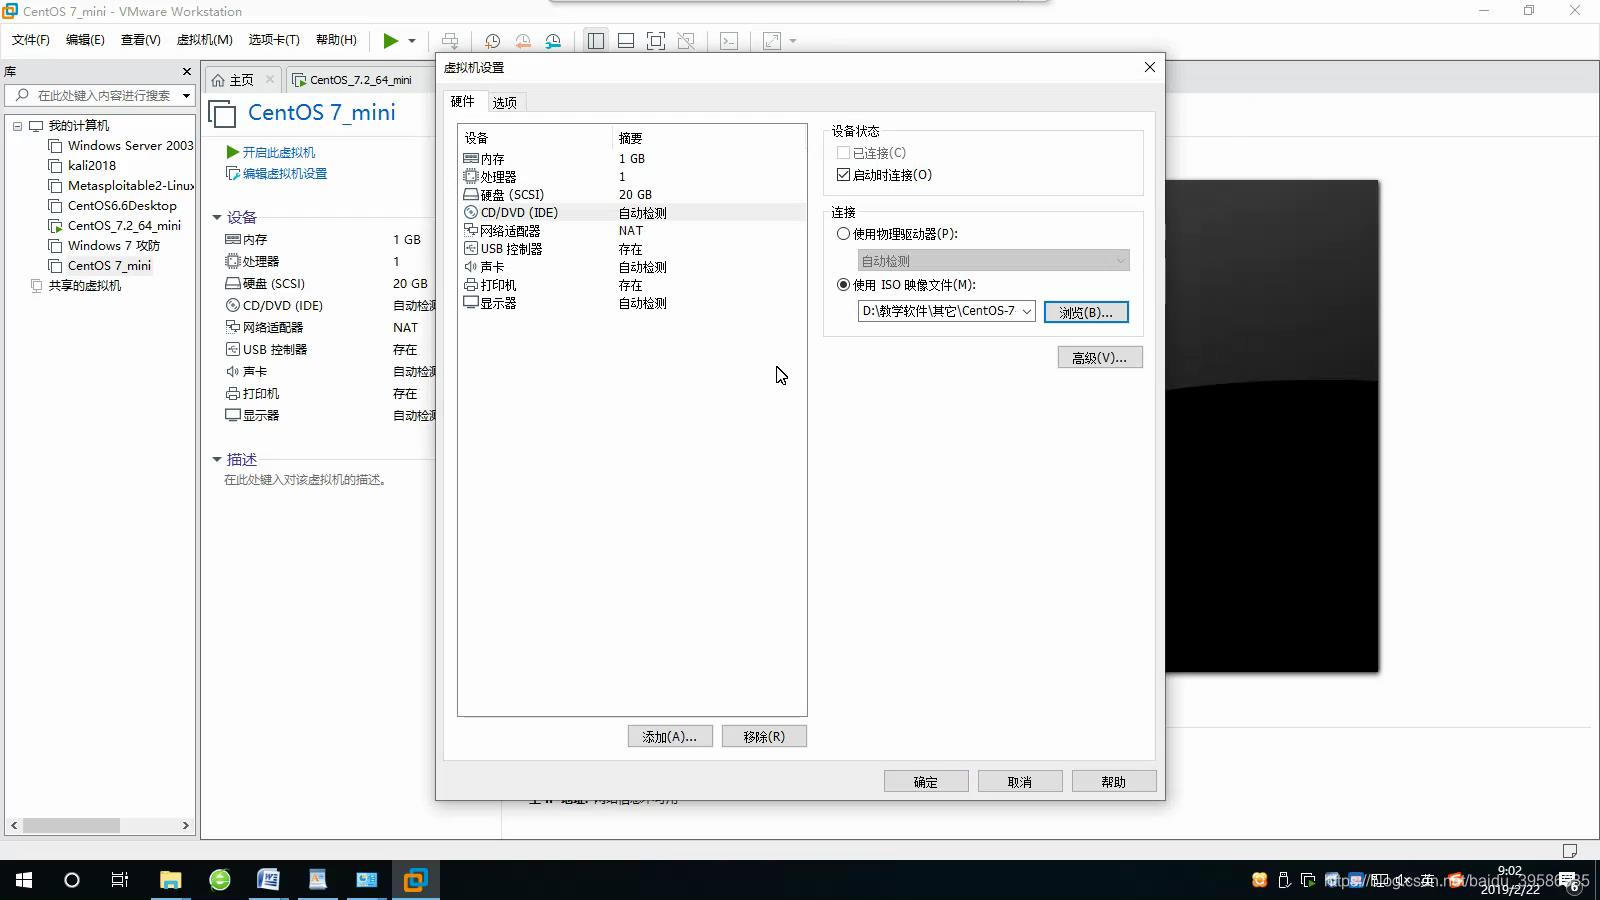Collapse the 设备 section expander
1600x900 pixels.
(x=216, y=217)
